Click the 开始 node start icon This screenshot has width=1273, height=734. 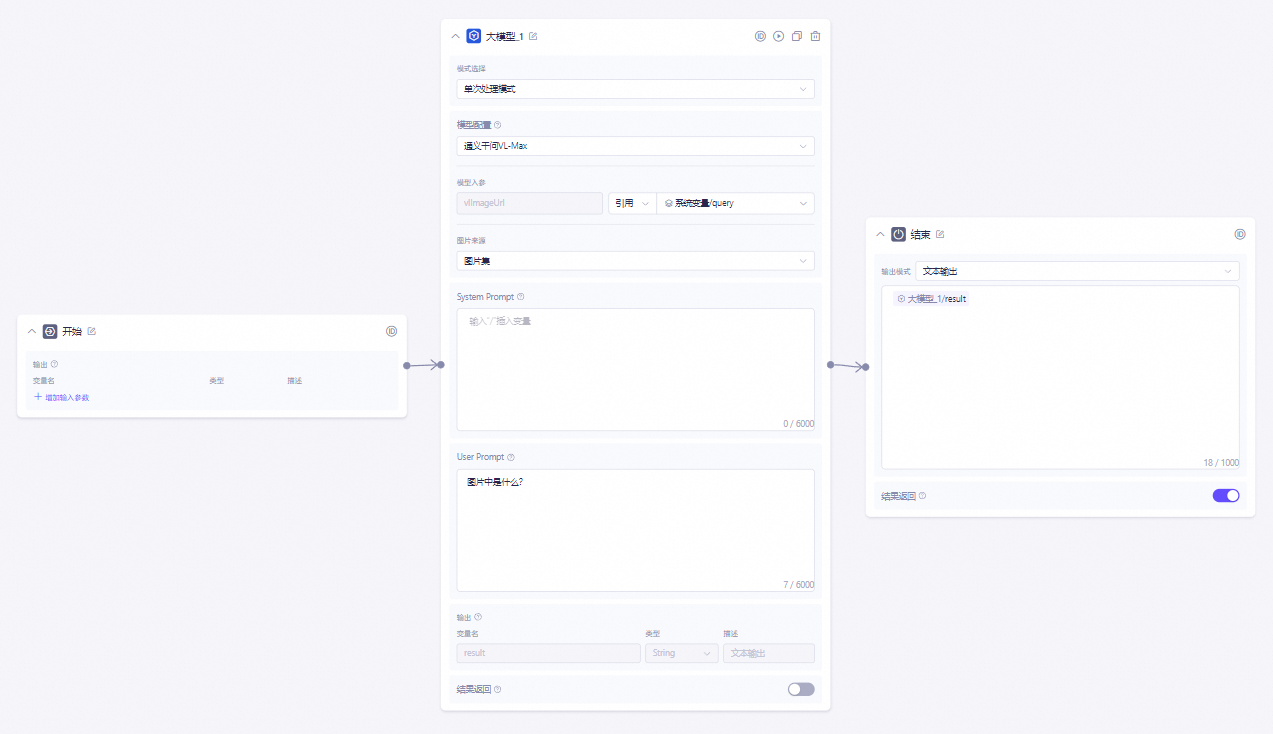point(50,331)
